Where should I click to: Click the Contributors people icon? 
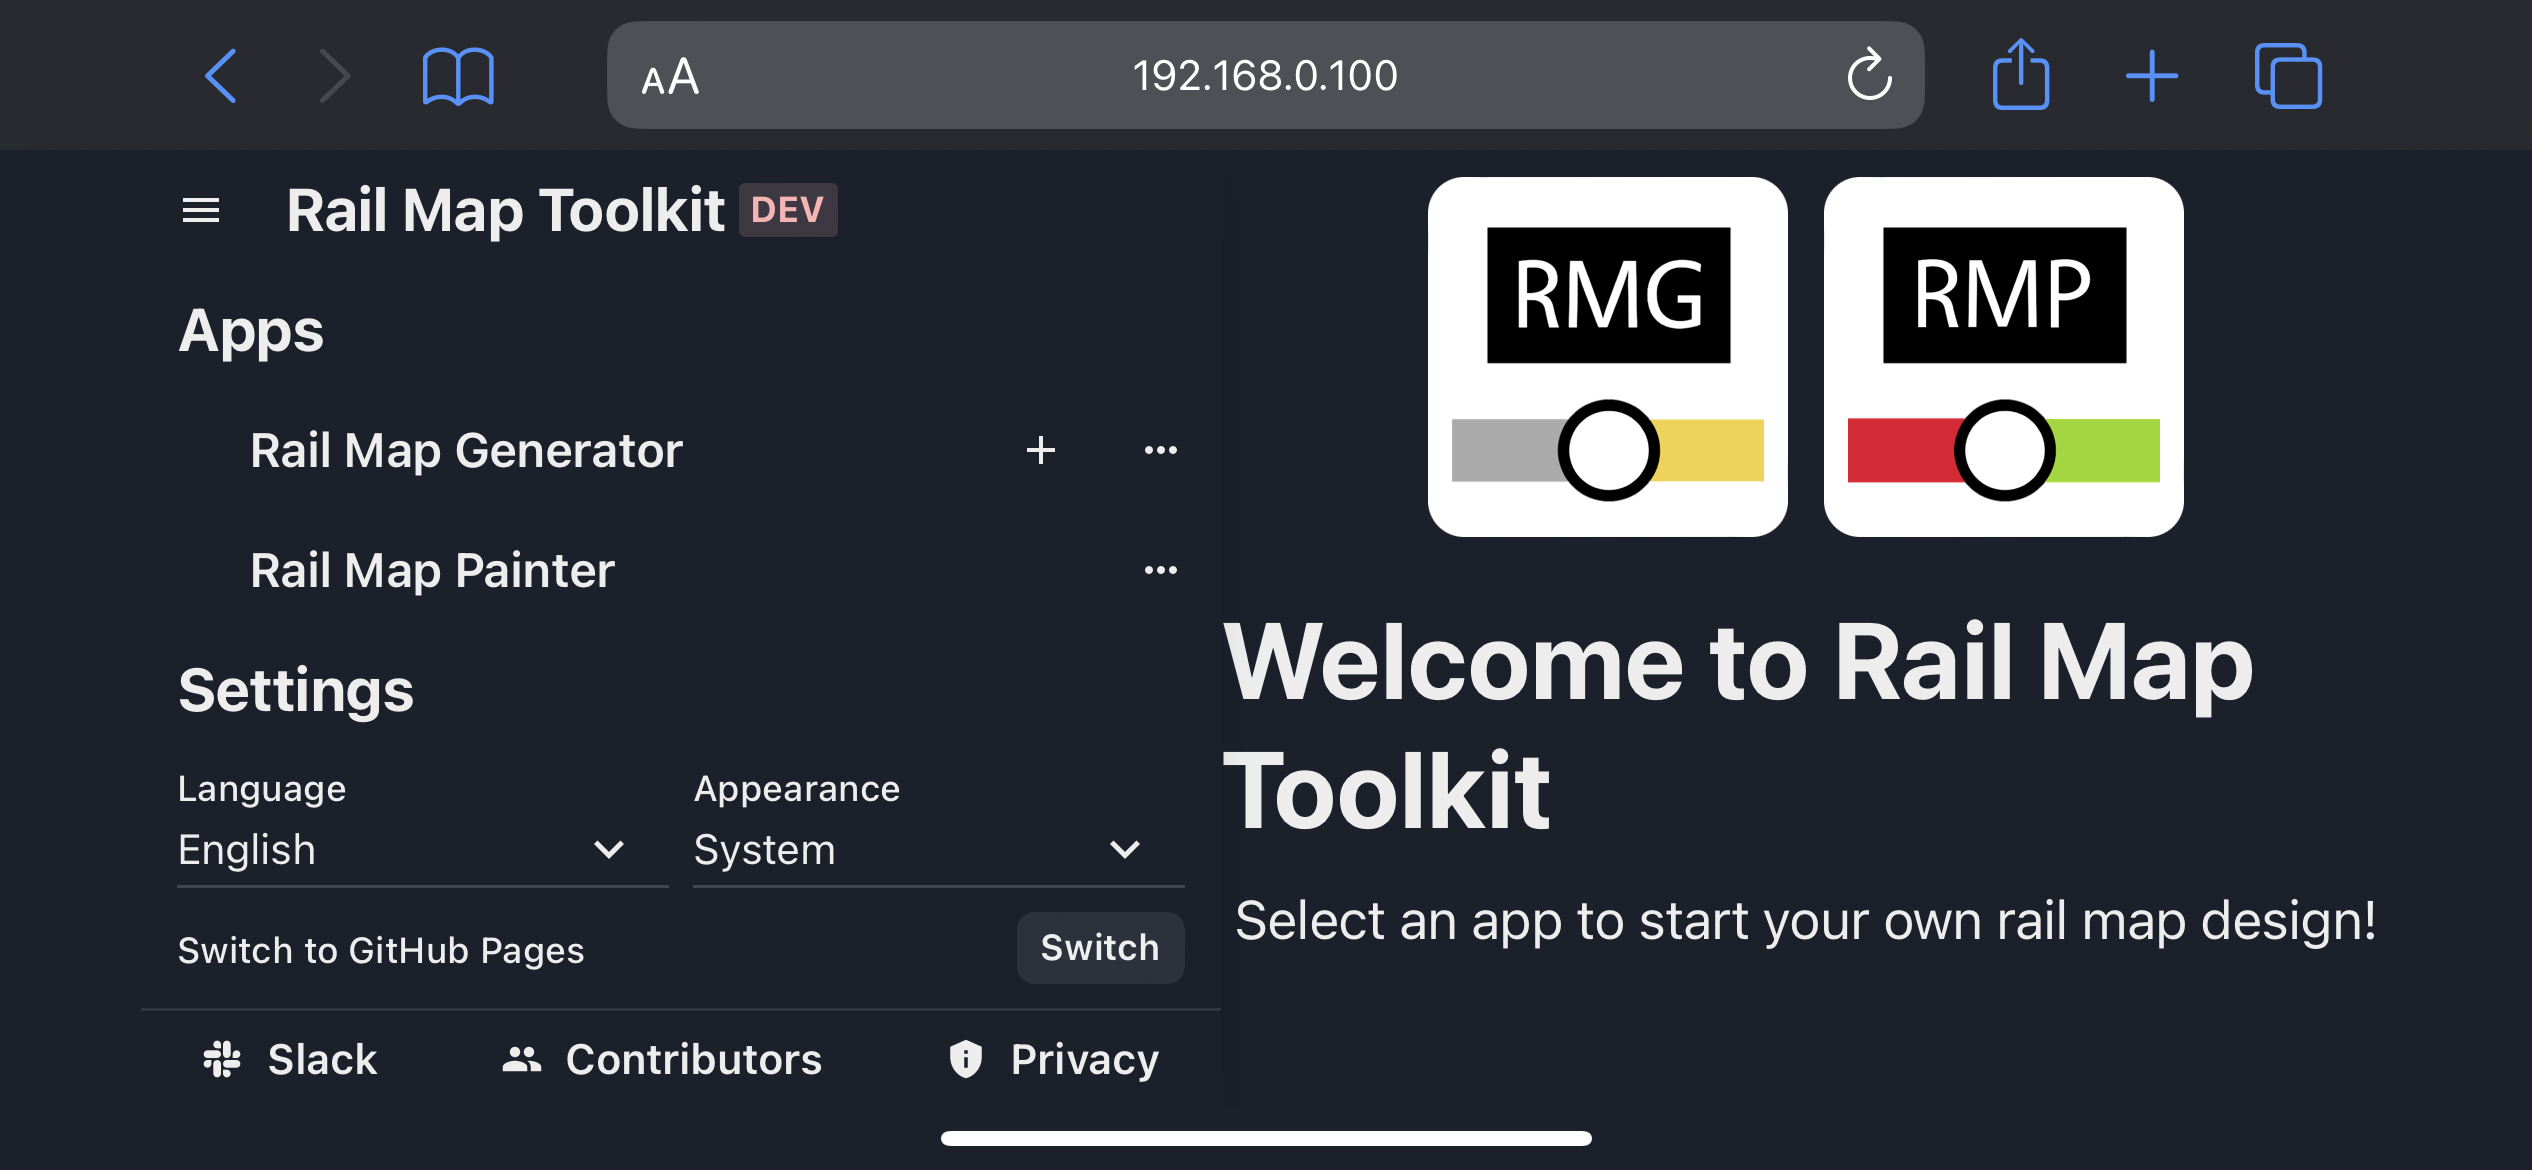[x=519, y=1058]
